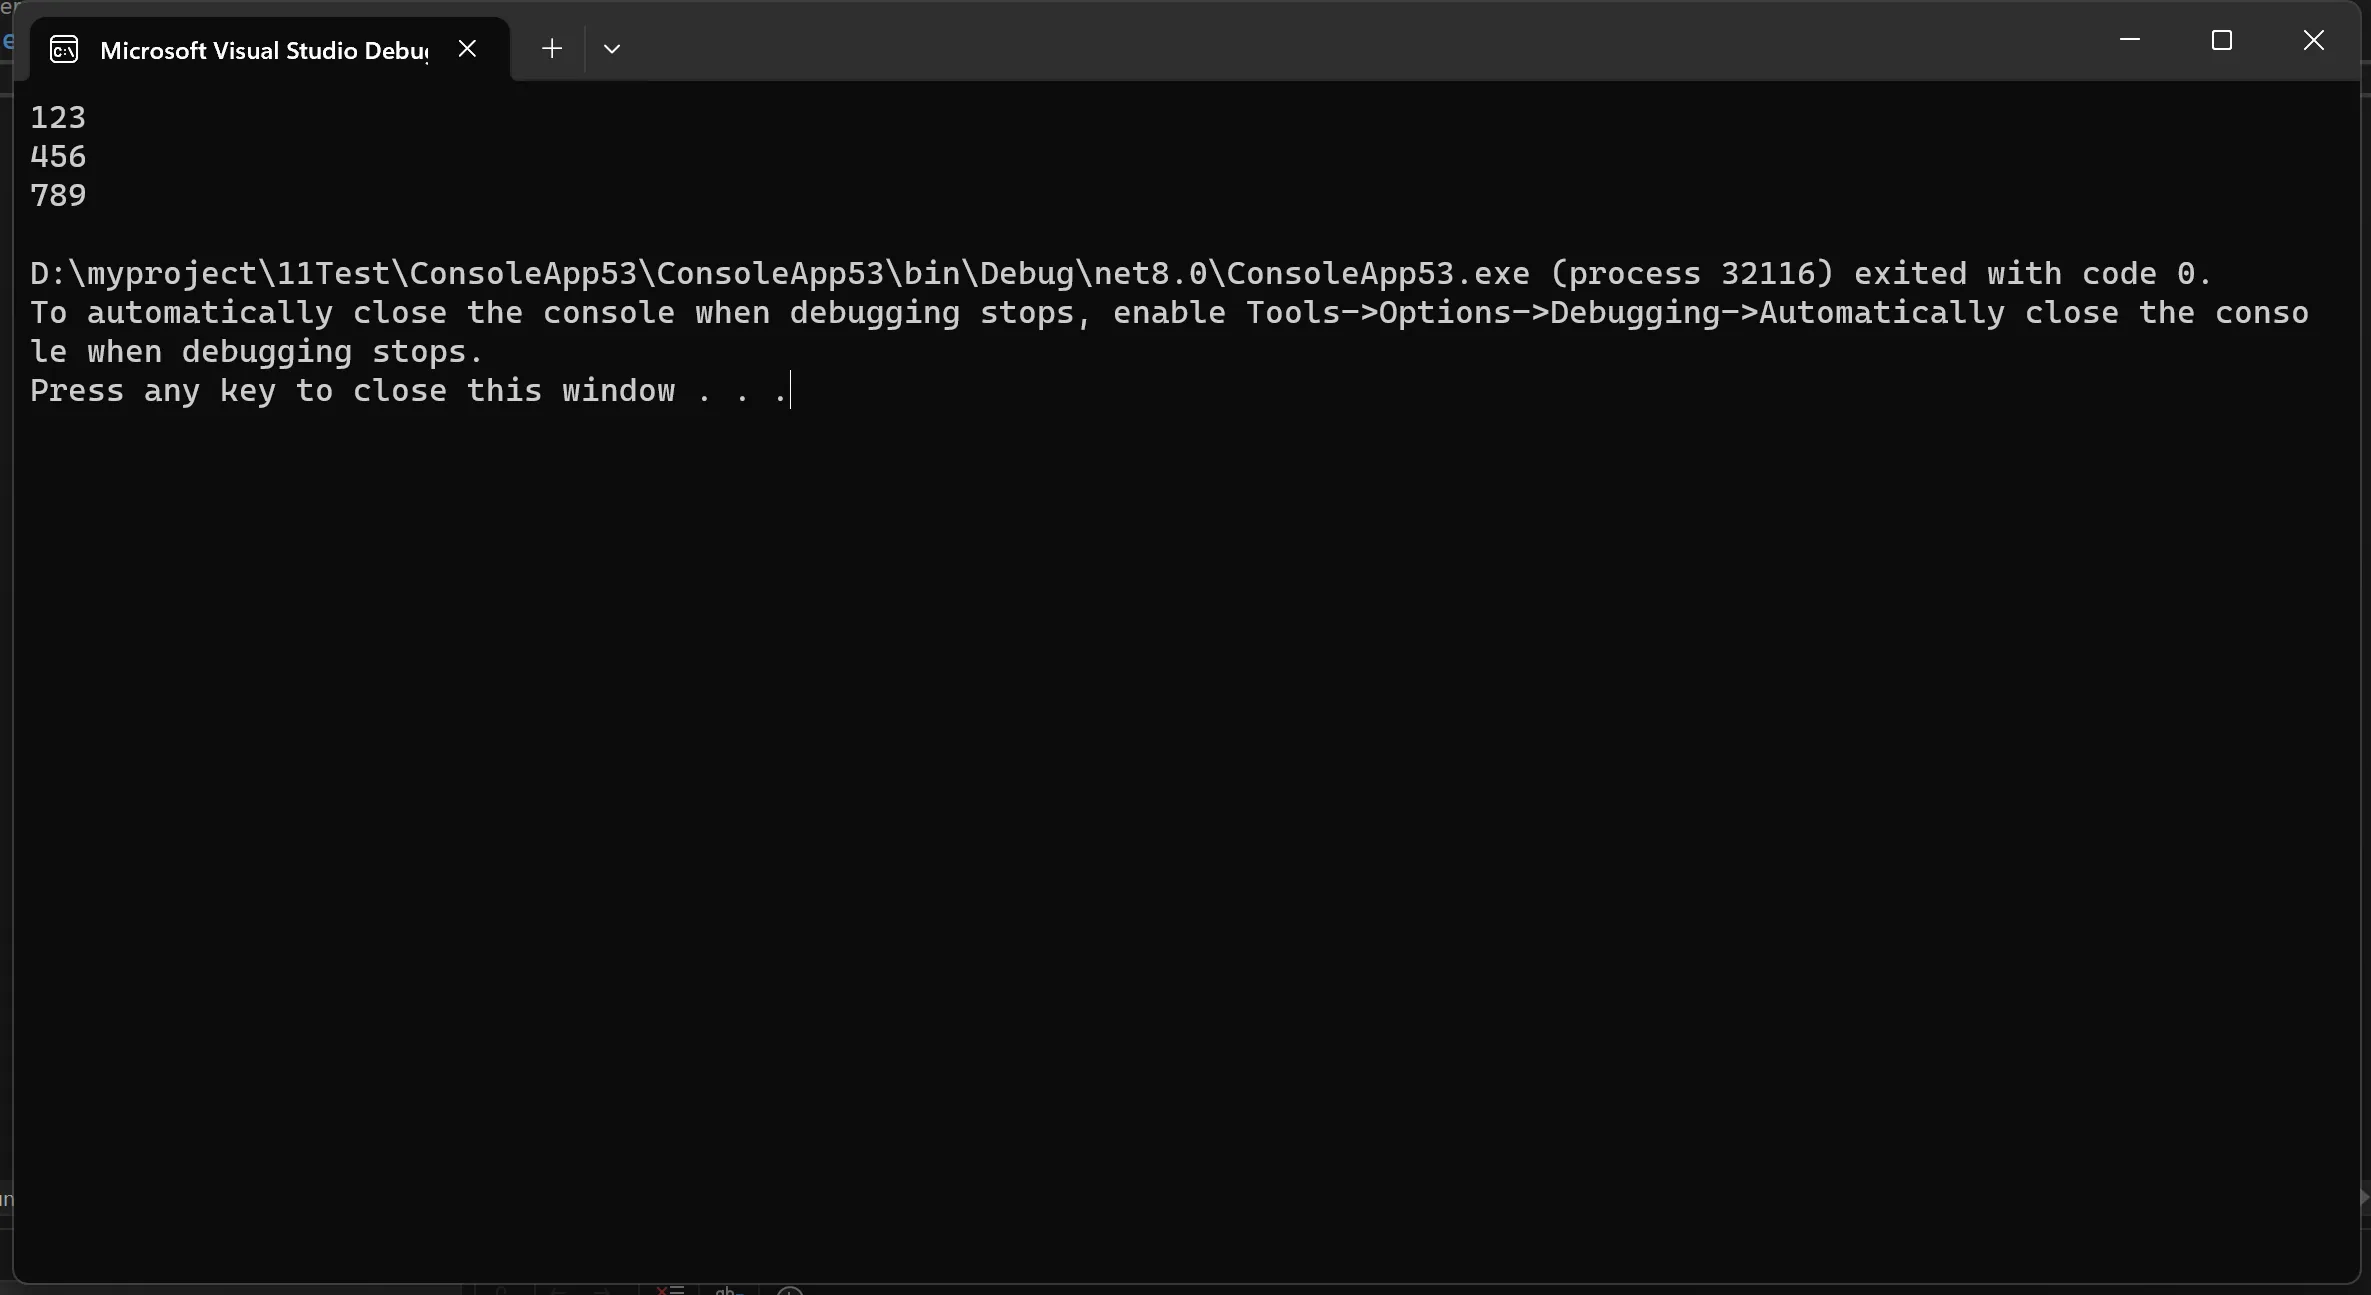Minimize the debug console window

2130,40
